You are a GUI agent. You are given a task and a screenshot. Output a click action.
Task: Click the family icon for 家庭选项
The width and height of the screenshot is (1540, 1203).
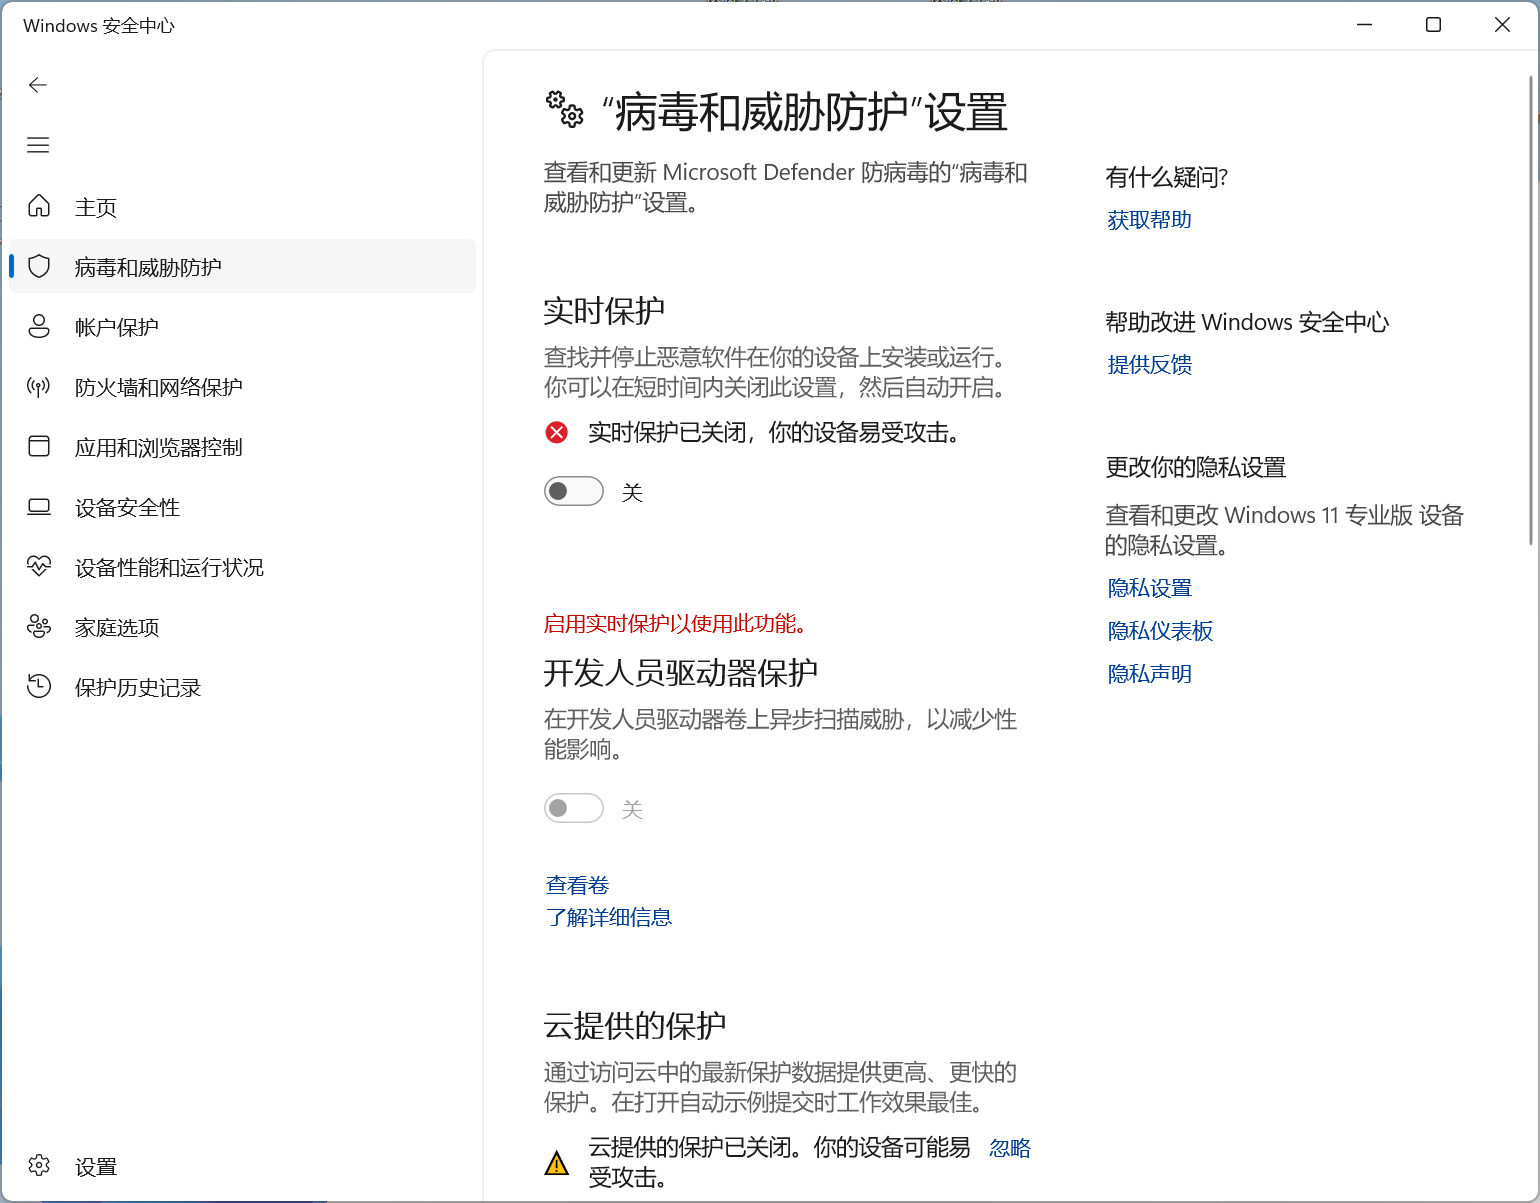pos(39,626)
